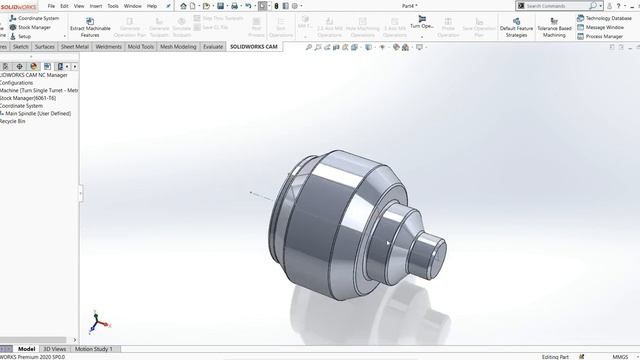The image size is (640, 360).
Task: Click Display Style cube icon in view toolbar
Action: click(369, 47)
